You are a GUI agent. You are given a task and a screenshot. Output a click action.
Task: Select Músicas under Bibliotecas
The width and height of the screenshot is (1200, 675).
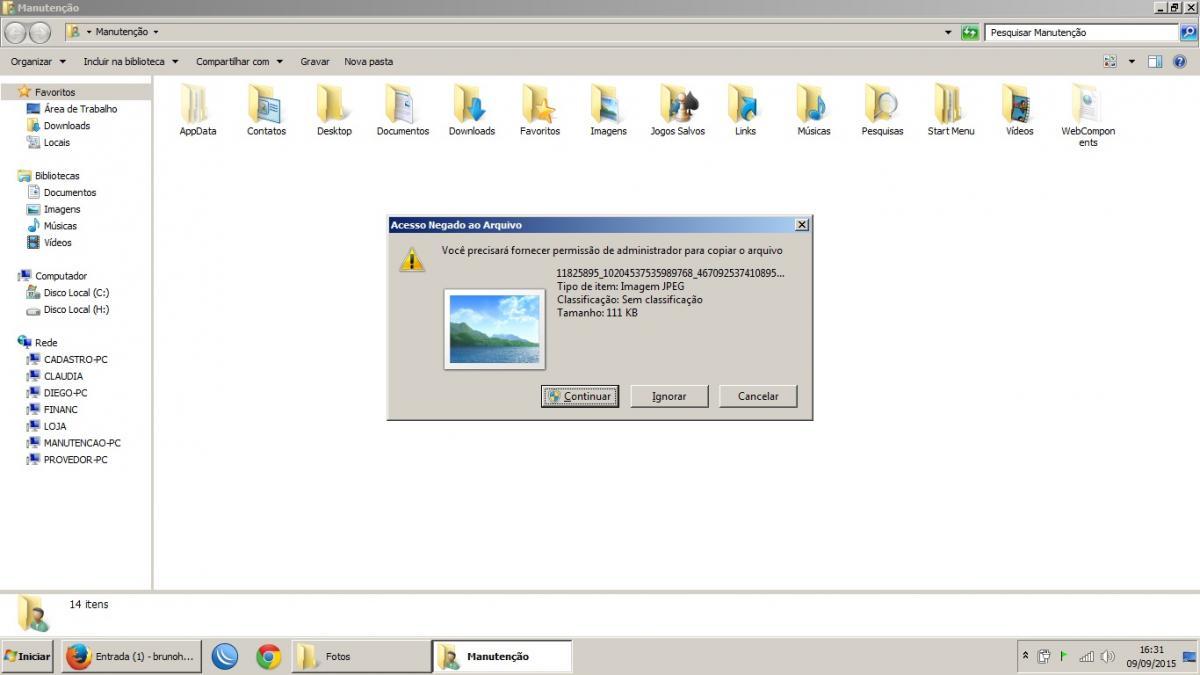(x=60, y=226)
